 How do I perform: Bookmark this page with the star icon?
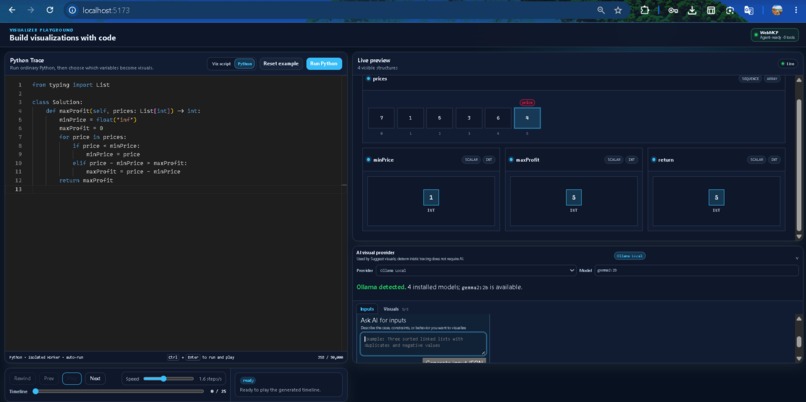(618, 10)
